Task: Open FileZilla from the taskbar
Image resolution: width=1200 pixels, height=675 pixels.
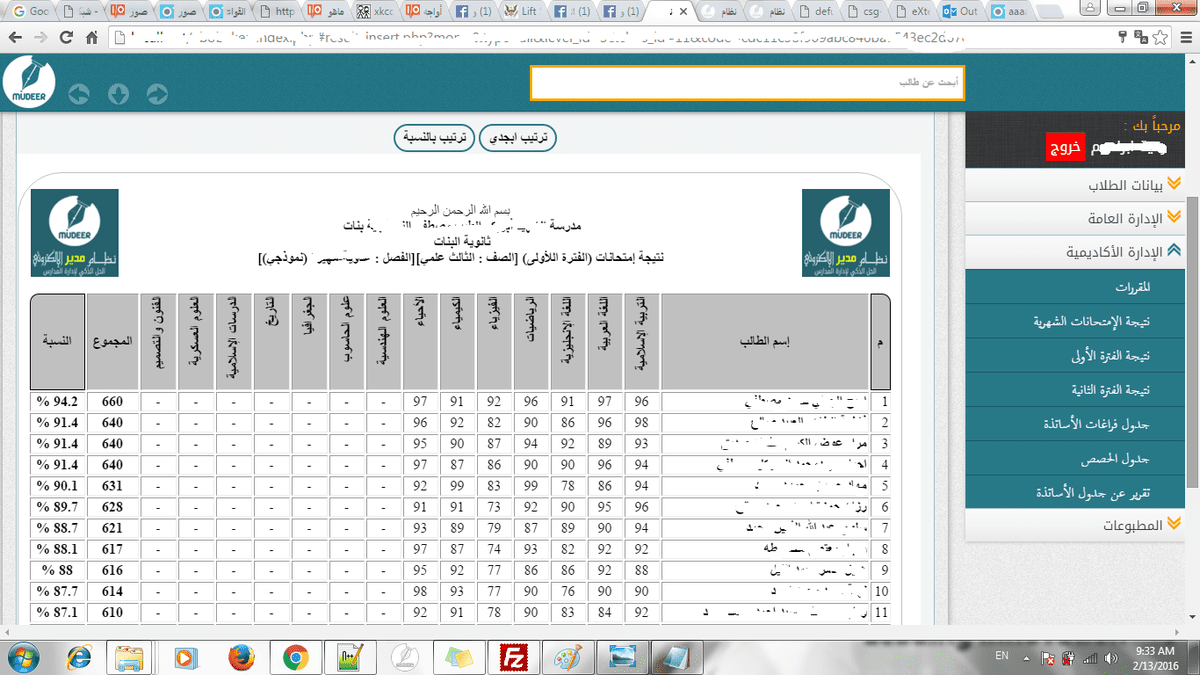Action: 516,657
